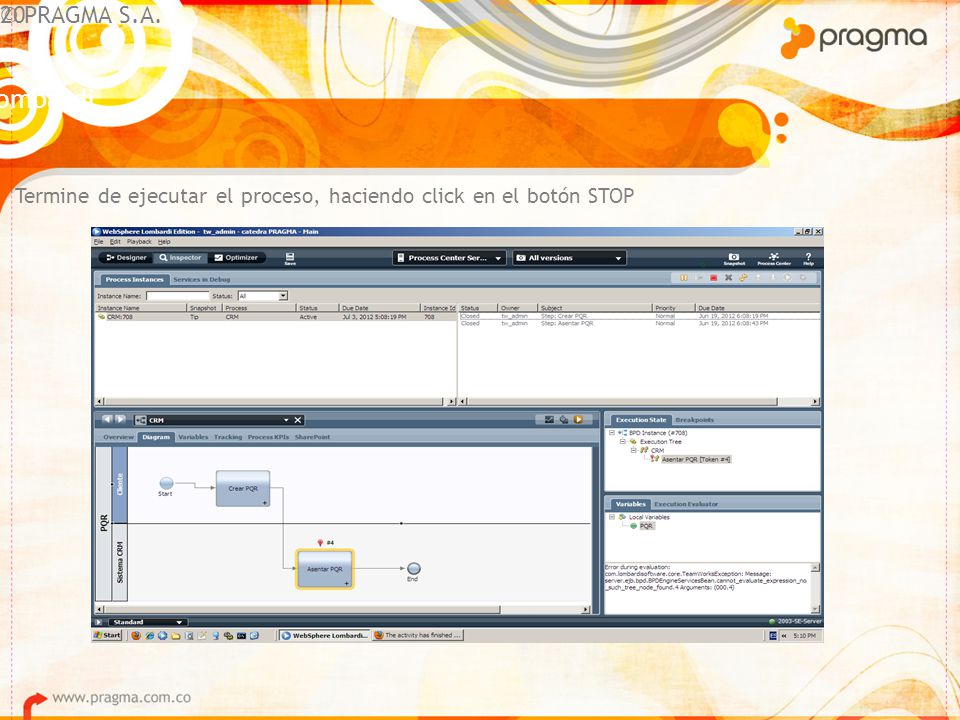
Task: Switch to the Inspector view
Action: pos(180,258)
